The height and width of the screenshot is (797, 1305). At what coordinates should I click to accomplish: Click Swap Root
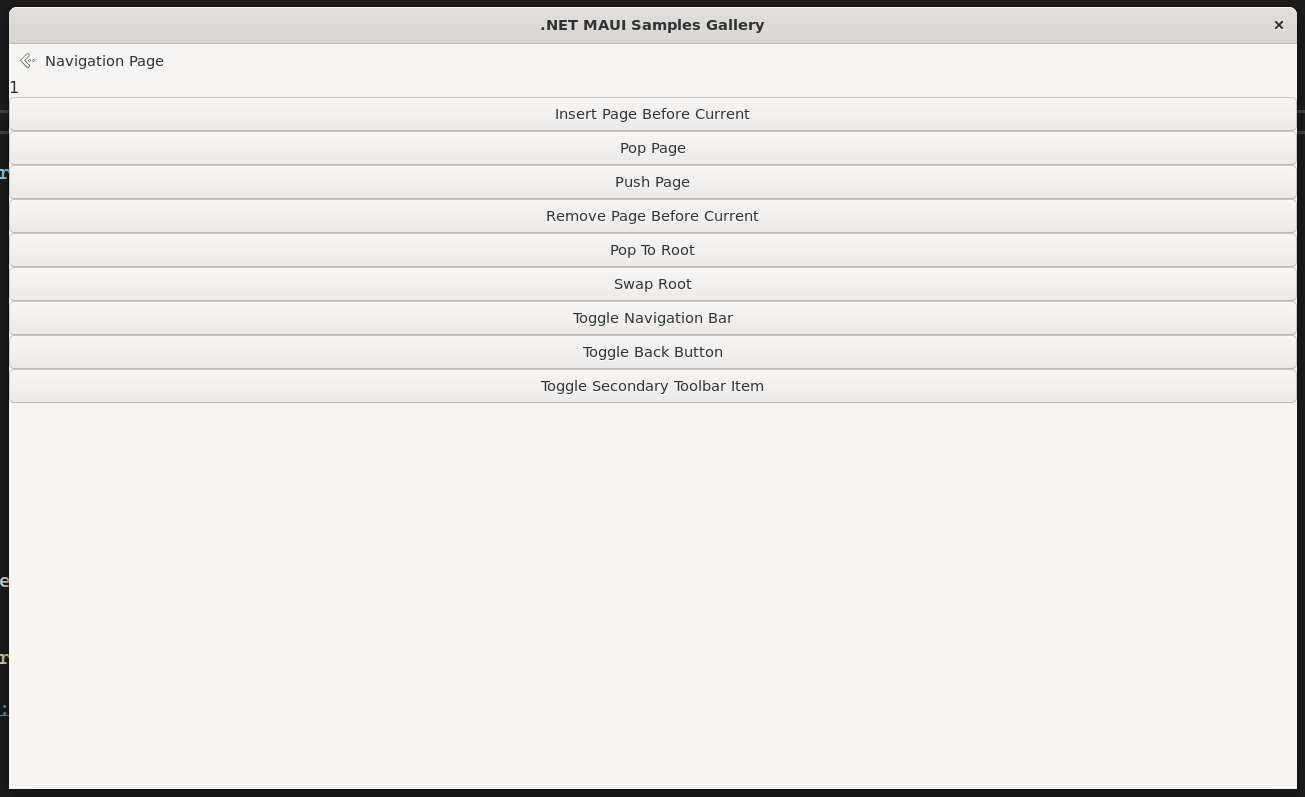[652, 284]
